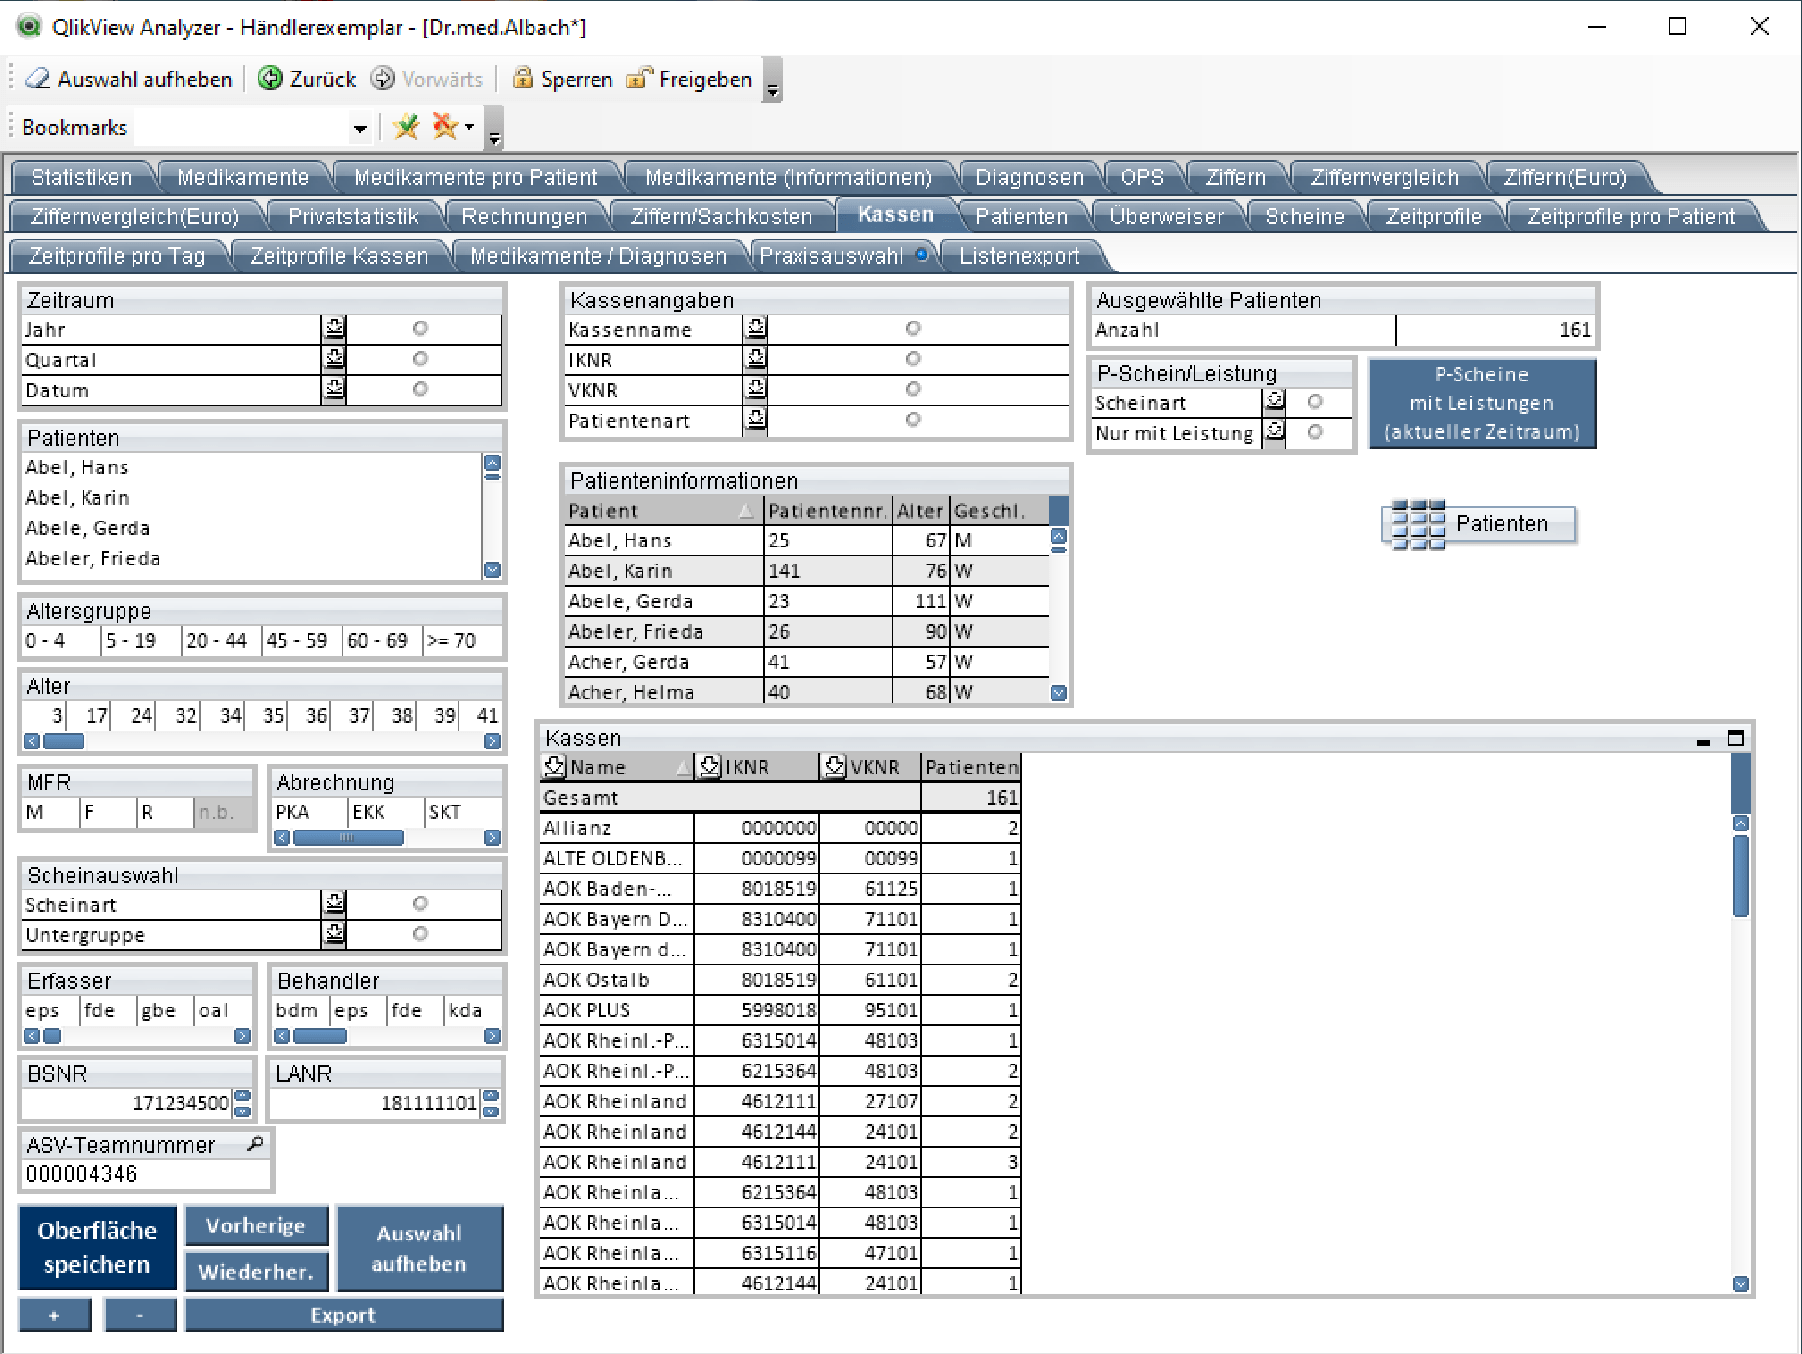1802x1354 pixels.
Task: Expand the IKNR column dropdown in Kassen
Action: [709, 767]
